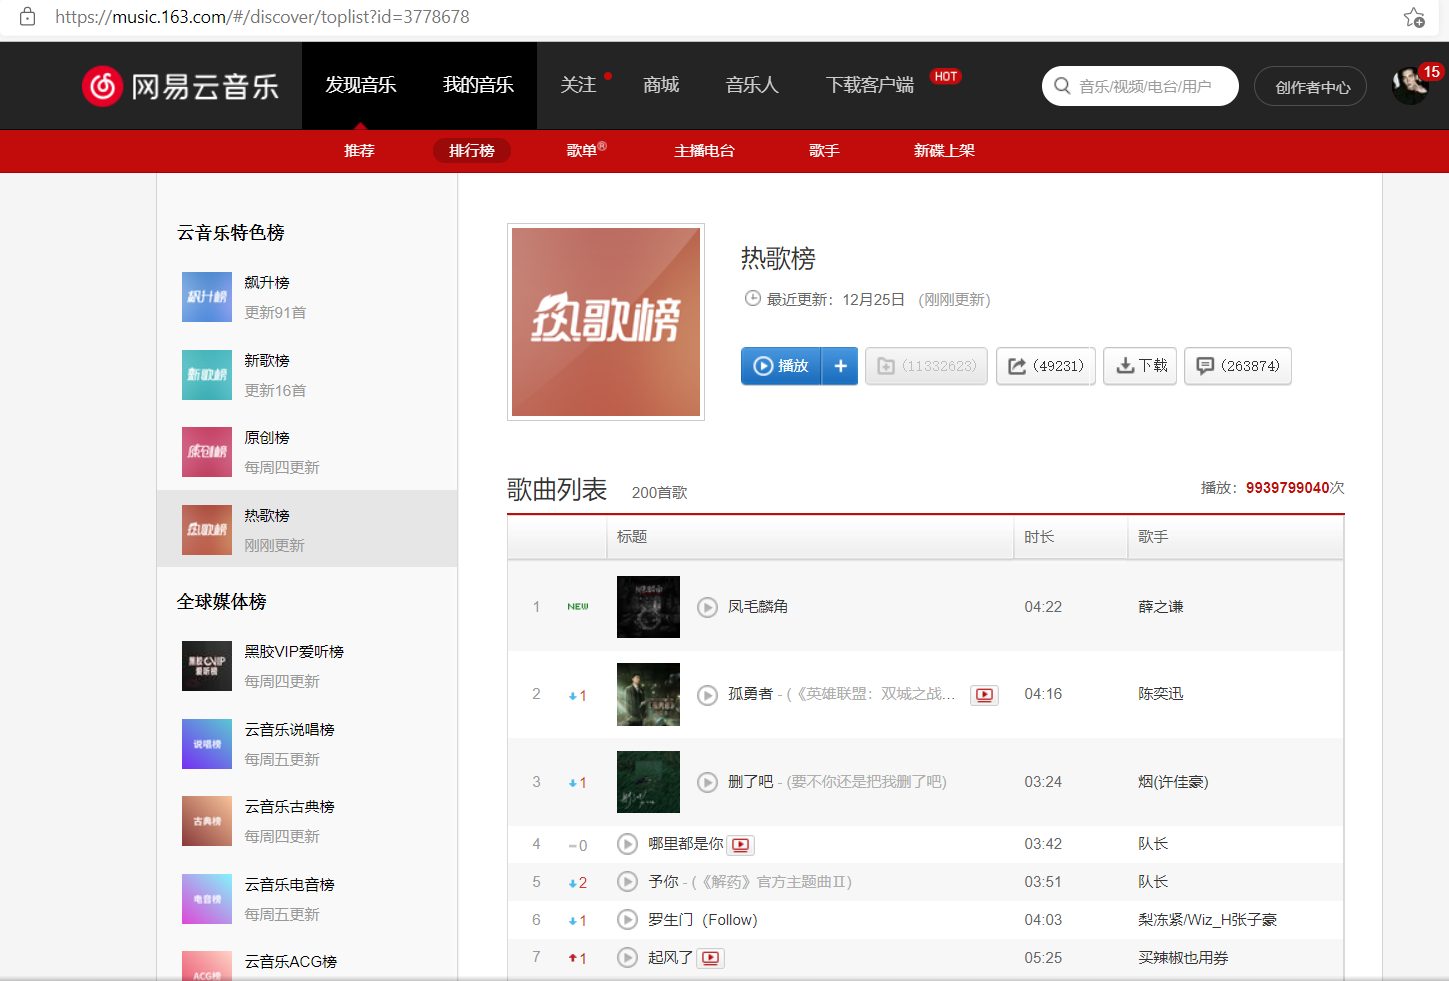Open the 商城 tab
The width and height of the screenshot is (1449, 981).
661,85
